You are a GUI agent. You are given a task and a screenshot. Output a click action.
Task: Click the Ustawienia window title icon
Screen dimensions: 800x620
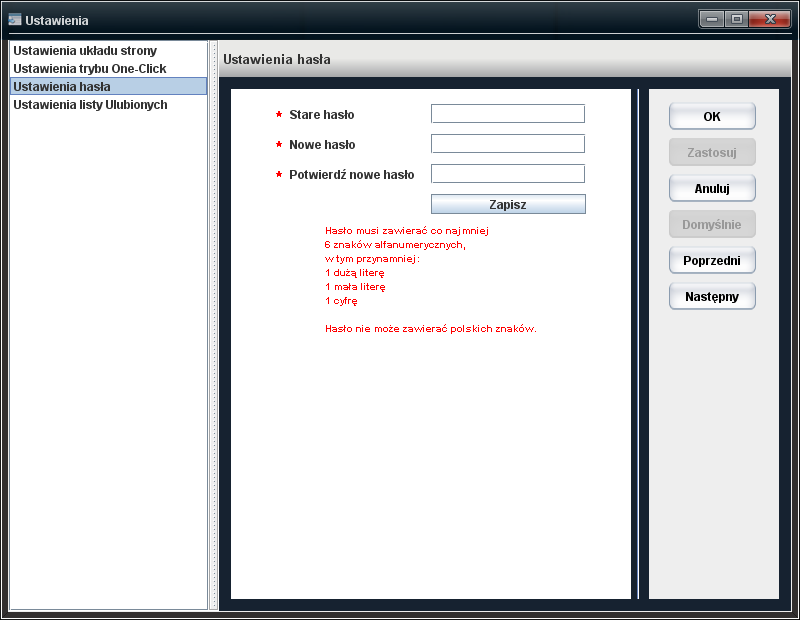[15, 20]
